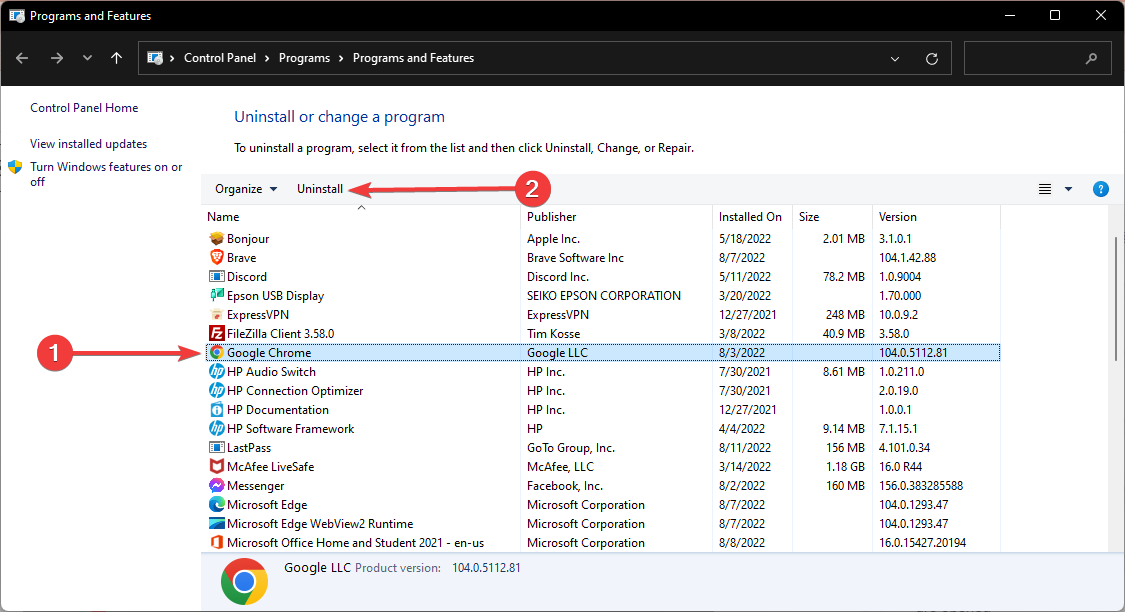Open the Organize dropdown menu
Screen dimensions: 1125x612
pos(246,189)
